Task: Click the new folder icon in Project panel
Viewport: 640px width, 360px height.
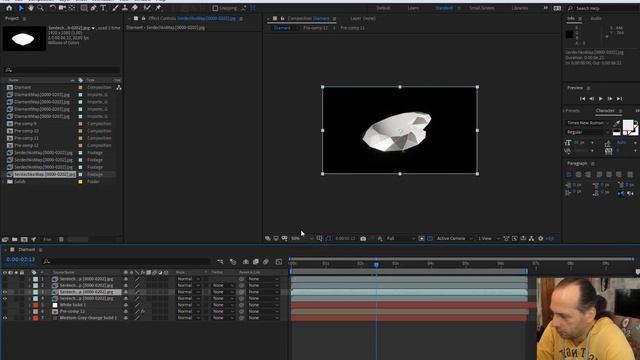Action: (x=15, y=240)
